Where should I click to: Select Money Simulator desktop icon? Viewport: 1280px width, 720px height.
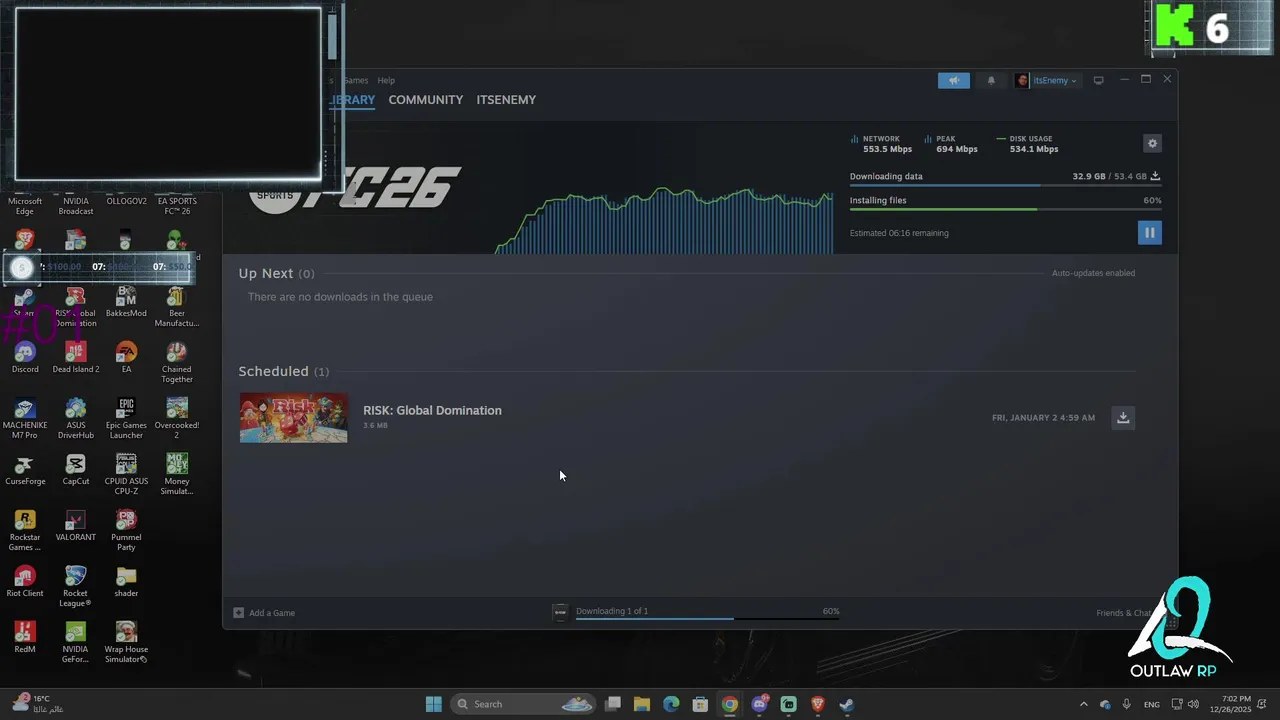[x=177, y=474]
